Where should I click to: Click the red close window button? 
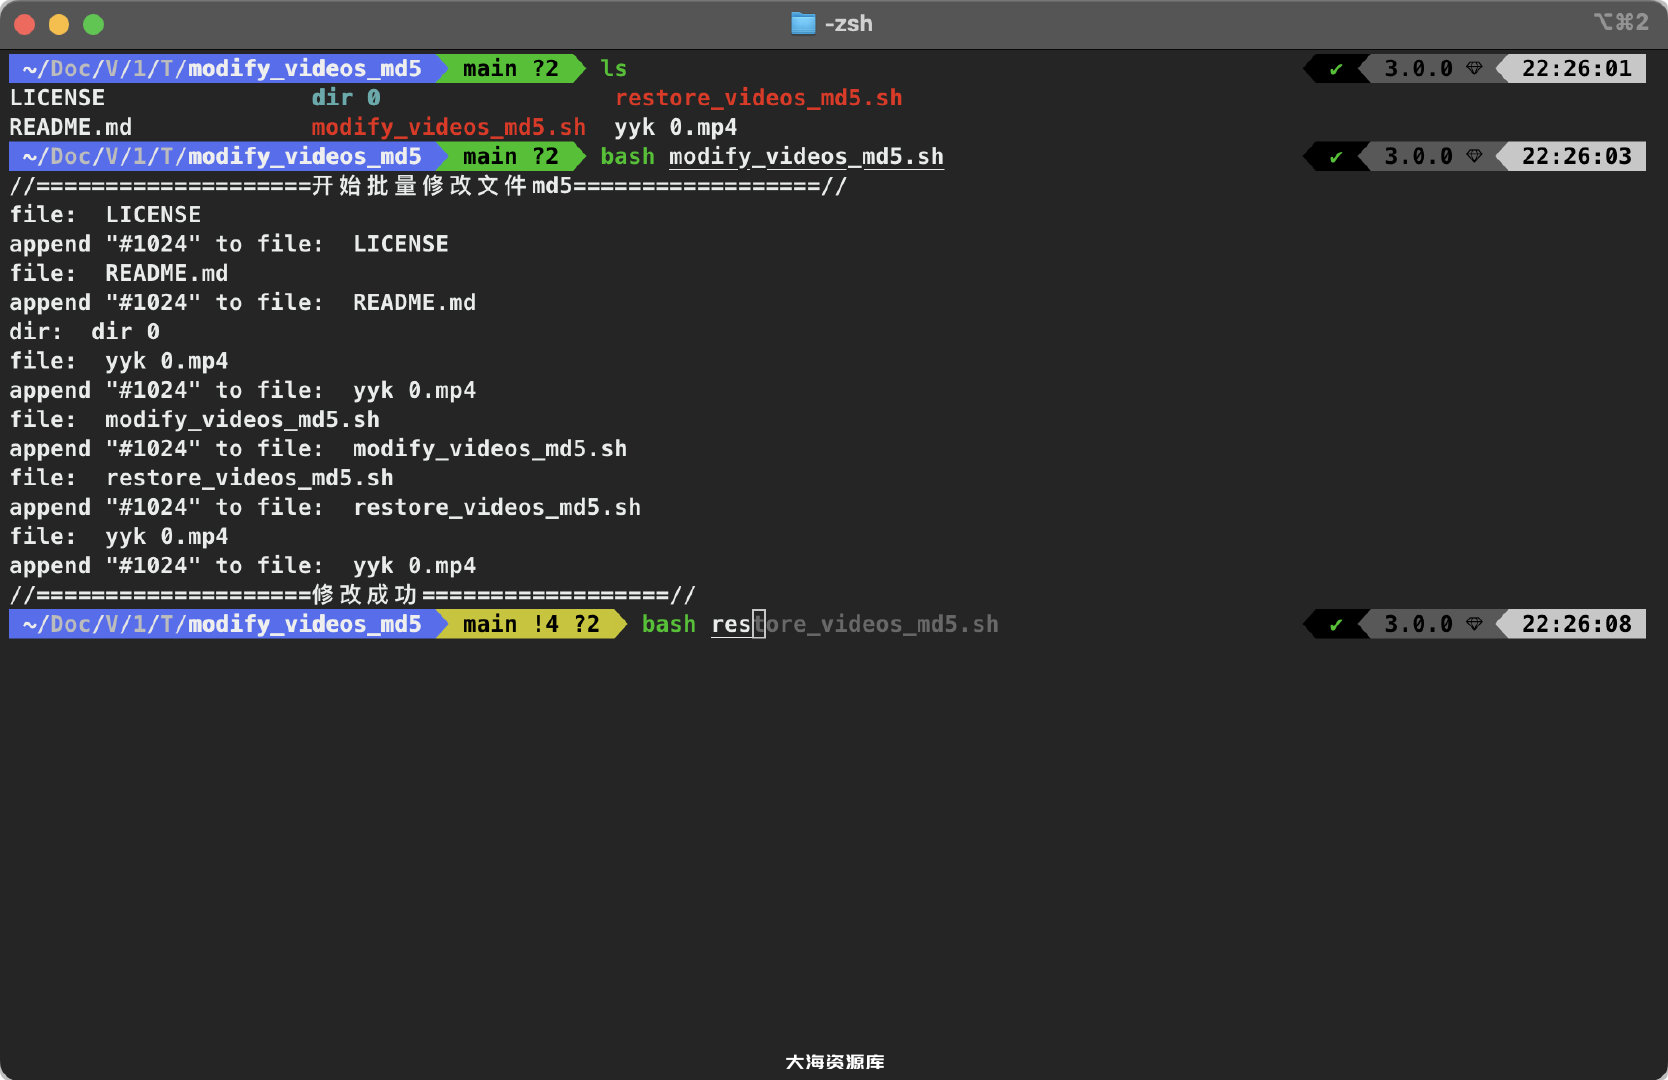coord(25,24)
